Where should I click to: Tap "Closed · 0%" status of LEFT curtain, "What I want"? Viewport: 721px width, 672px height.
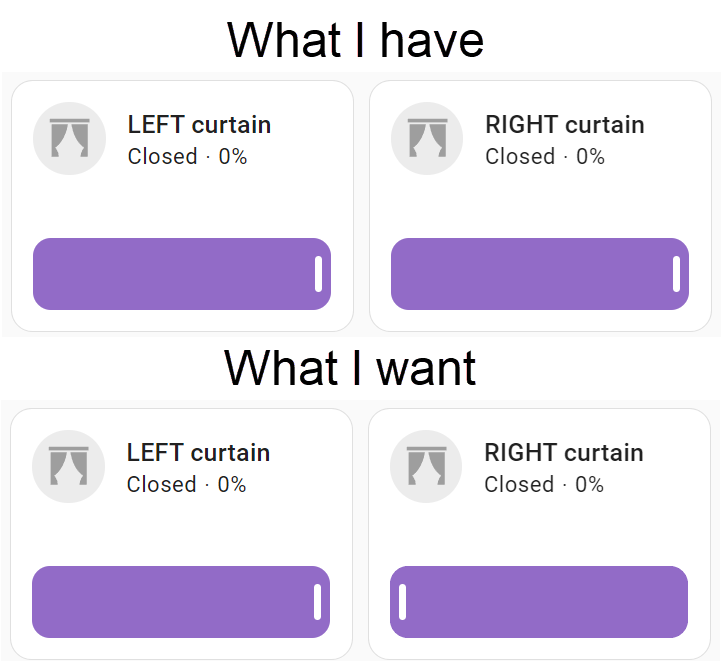186,485
